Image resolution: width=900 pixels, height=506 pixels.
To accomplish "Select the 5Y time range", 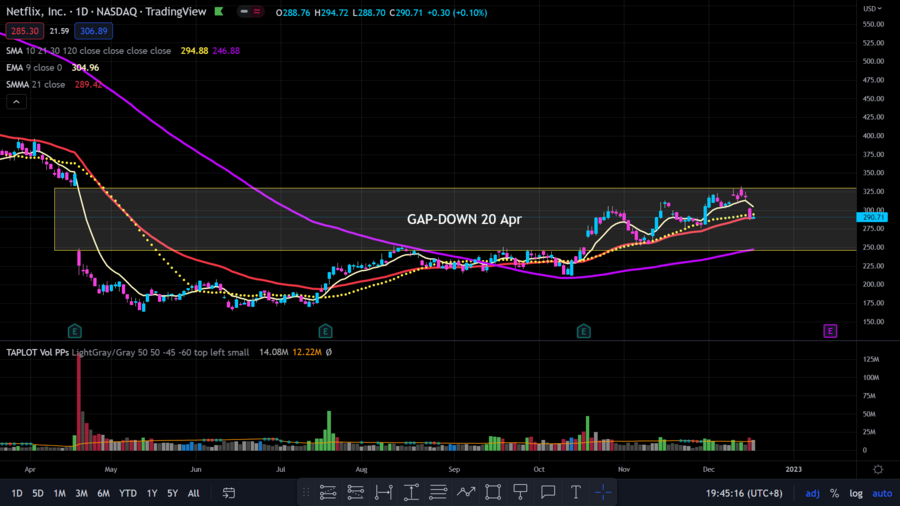I will point(172,493).
